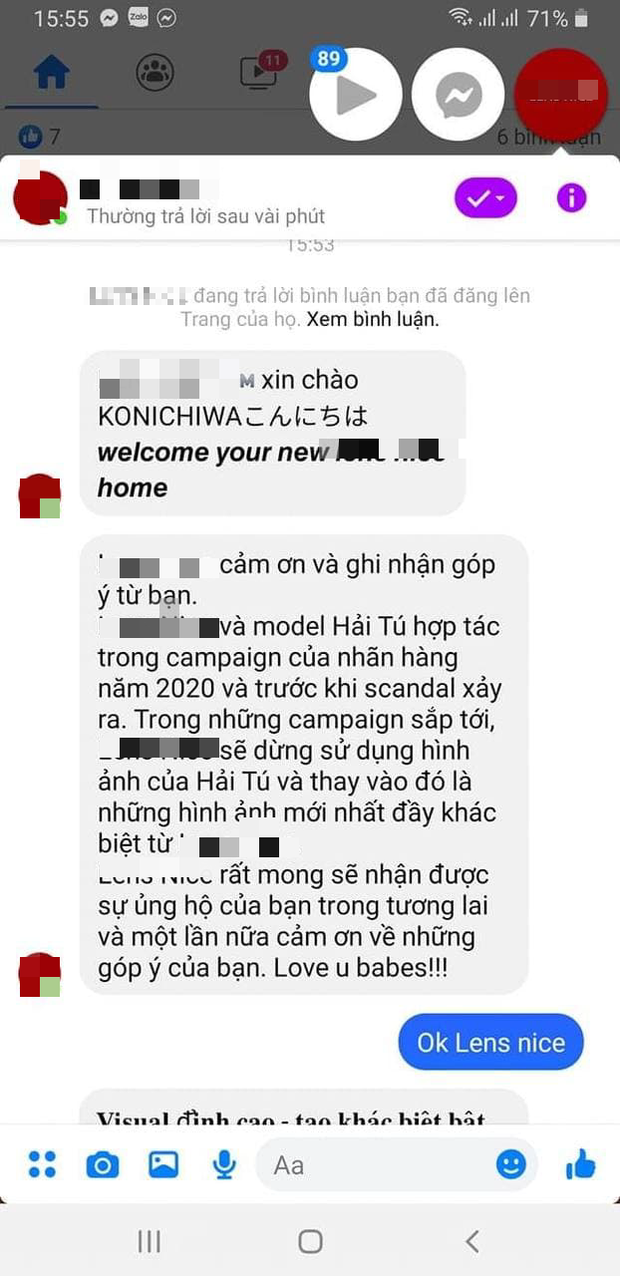Tap the Android back button
620x1276 pixels.
tap(472, 1241)
